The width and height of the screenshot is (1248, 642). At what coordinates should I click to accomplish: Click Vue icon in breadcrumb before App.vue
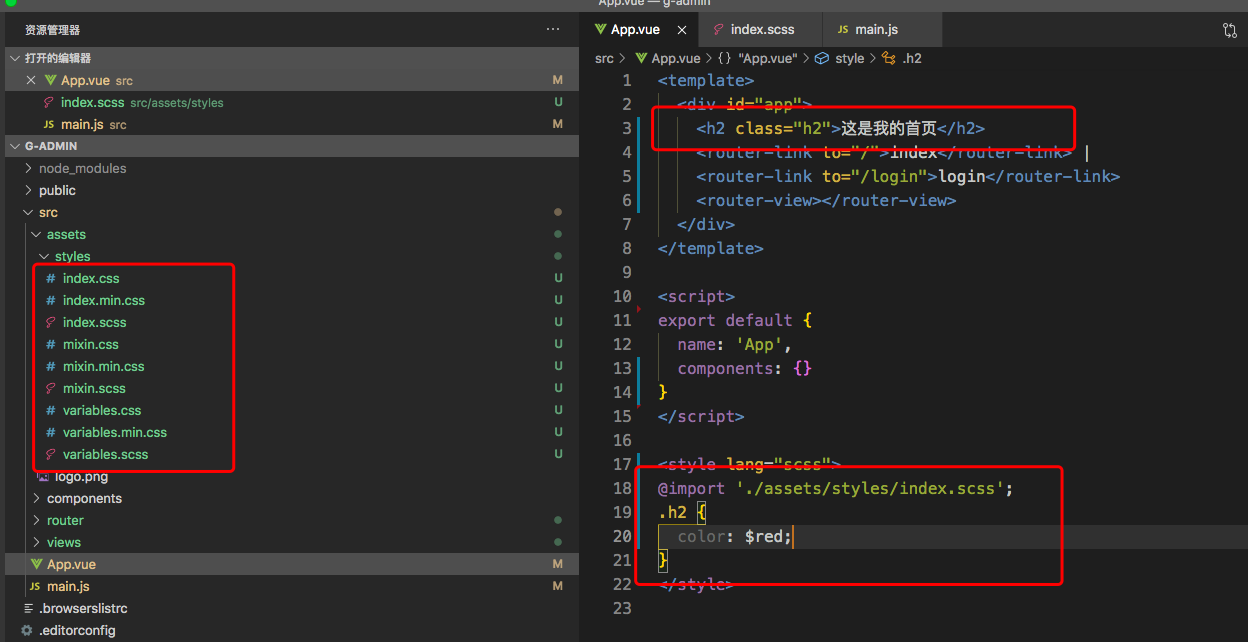[x=642, y=58]
